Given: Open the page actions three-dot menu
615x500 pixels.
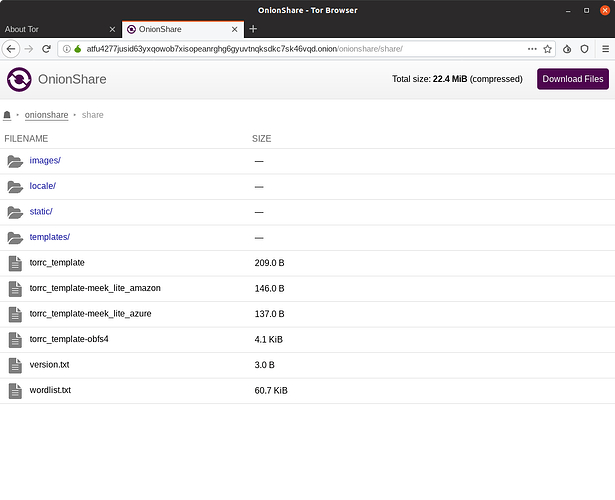Looking at the screenshot, I should [x=532, y=48].
